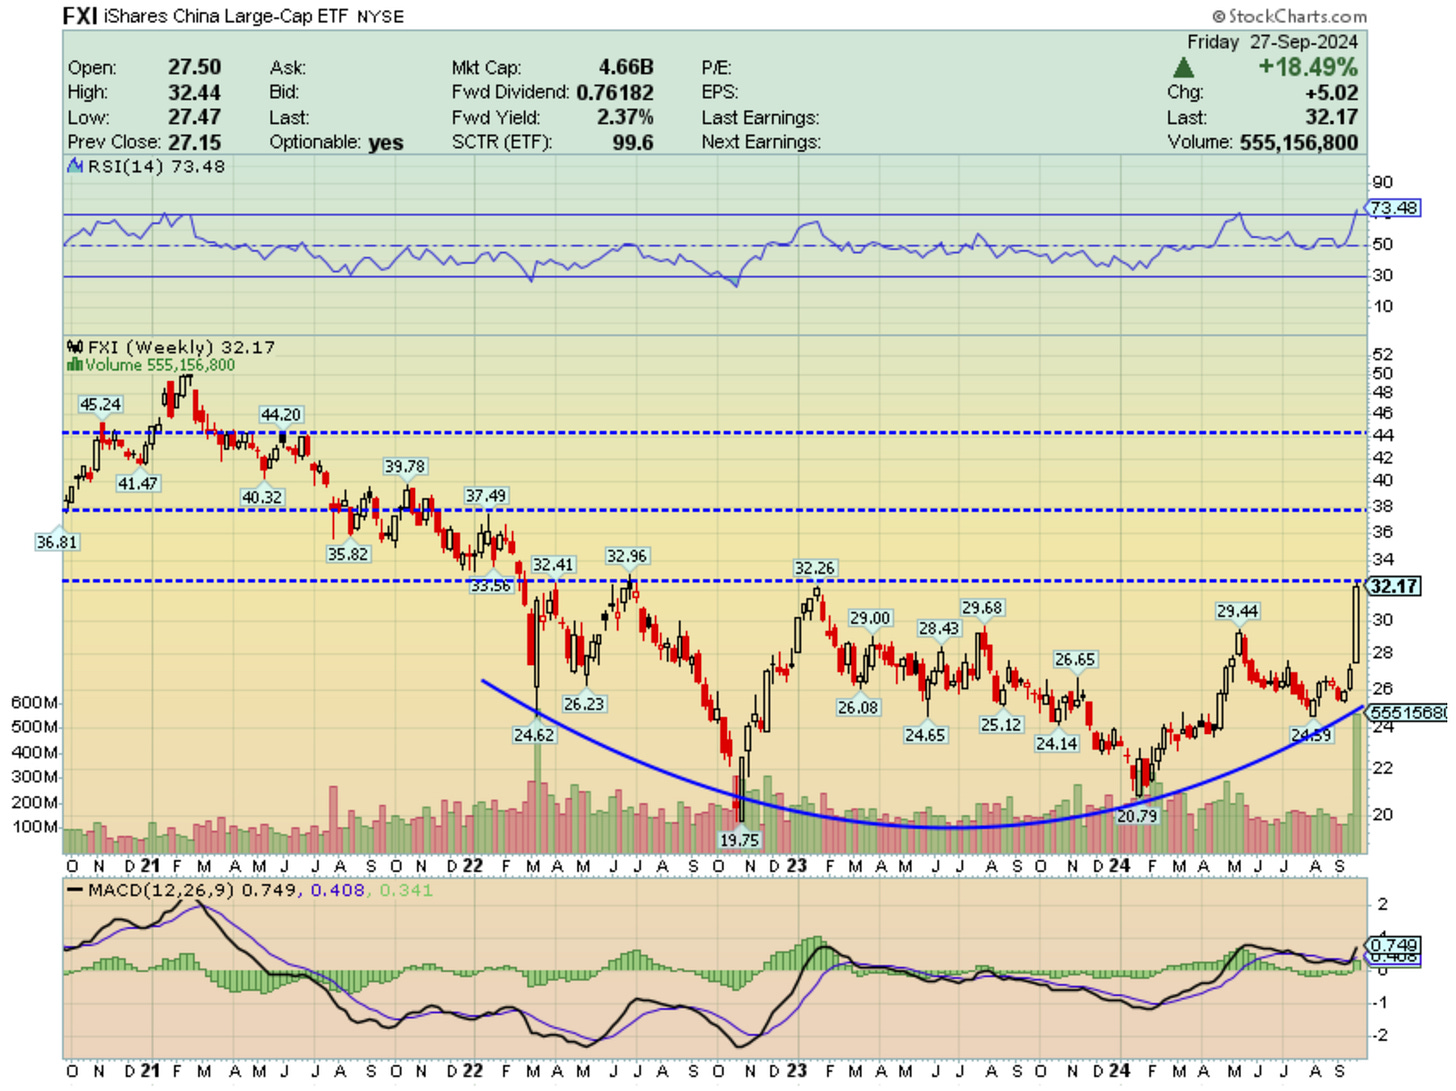The image size is (1456, 1091).
Task: Click the volume axis tag 55515680
Action: (1408, 712)
